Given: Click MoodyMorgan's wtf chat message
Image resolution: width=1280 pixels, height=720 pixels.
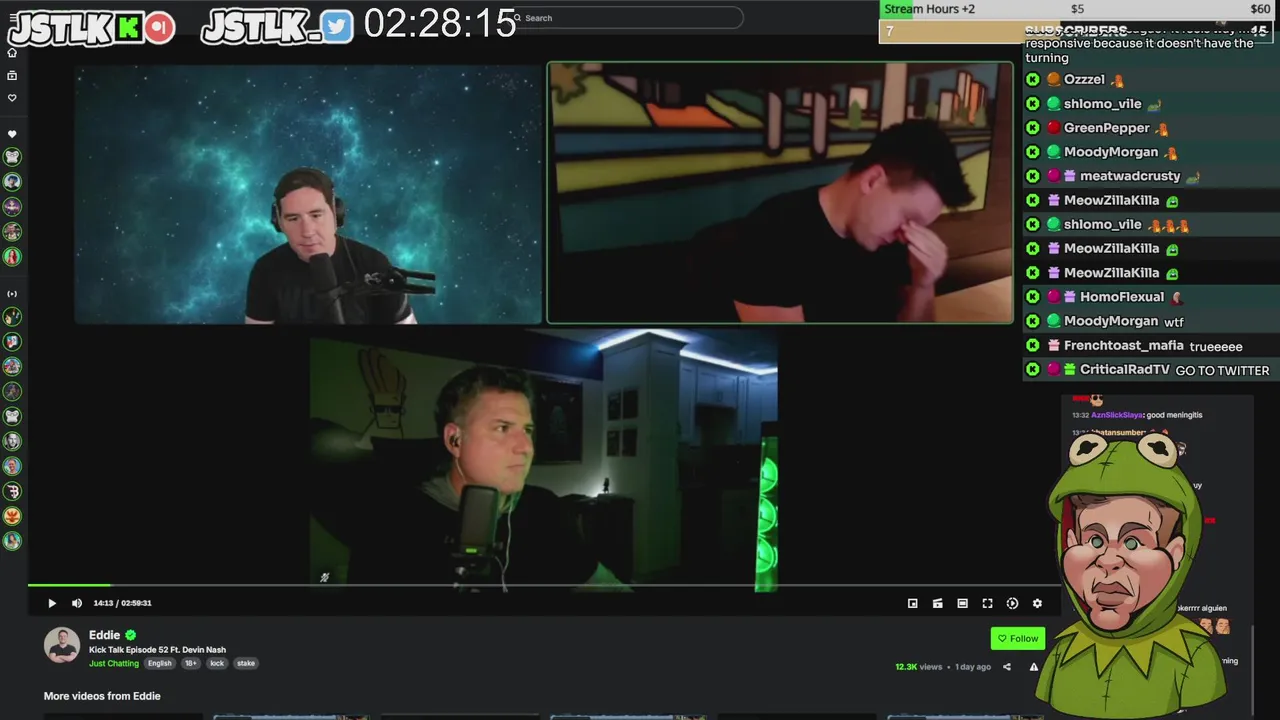Looking at the screenshot, I should click(x=1174, y=322).
